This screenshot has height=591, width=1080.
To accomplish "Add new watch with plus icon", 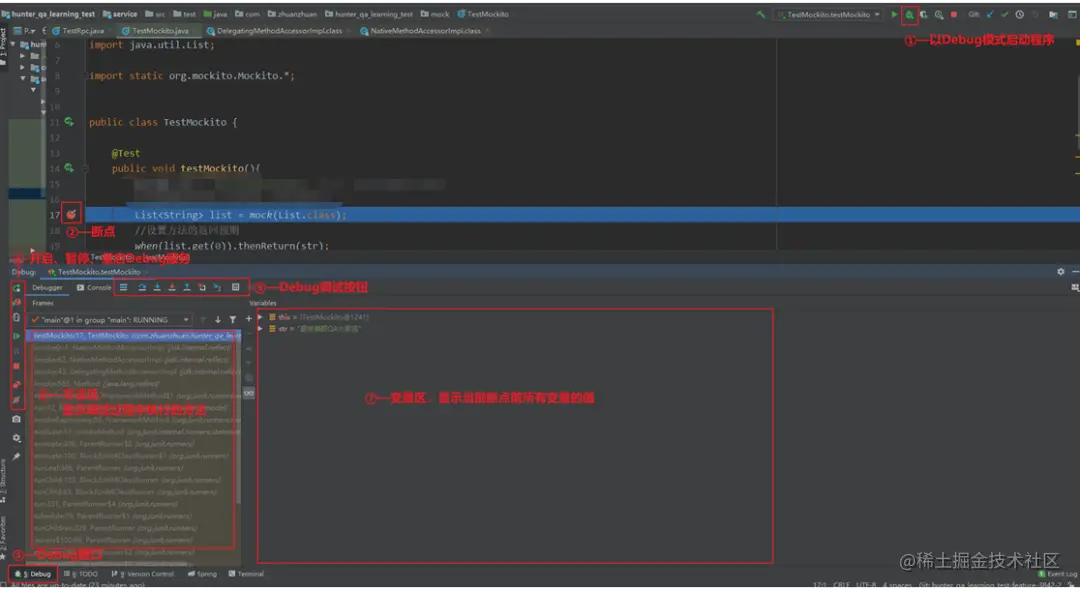I will 249,319.
